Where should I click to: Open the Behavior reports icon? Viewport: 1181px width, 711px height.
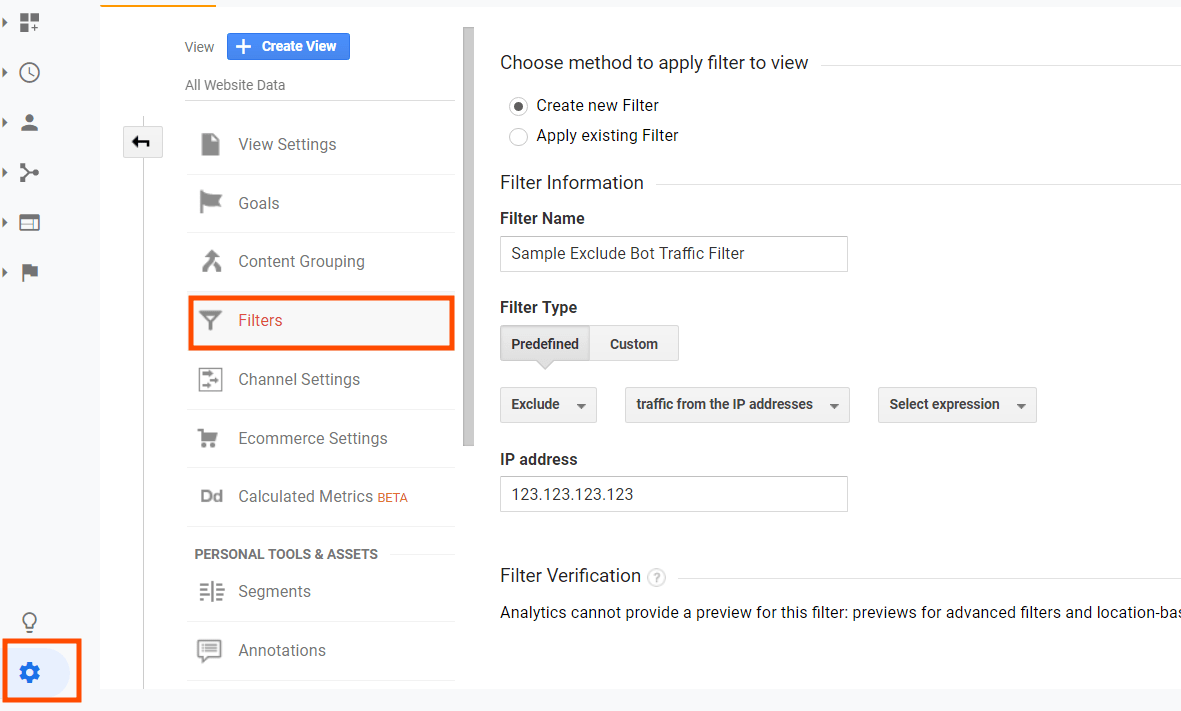(29, 221)
